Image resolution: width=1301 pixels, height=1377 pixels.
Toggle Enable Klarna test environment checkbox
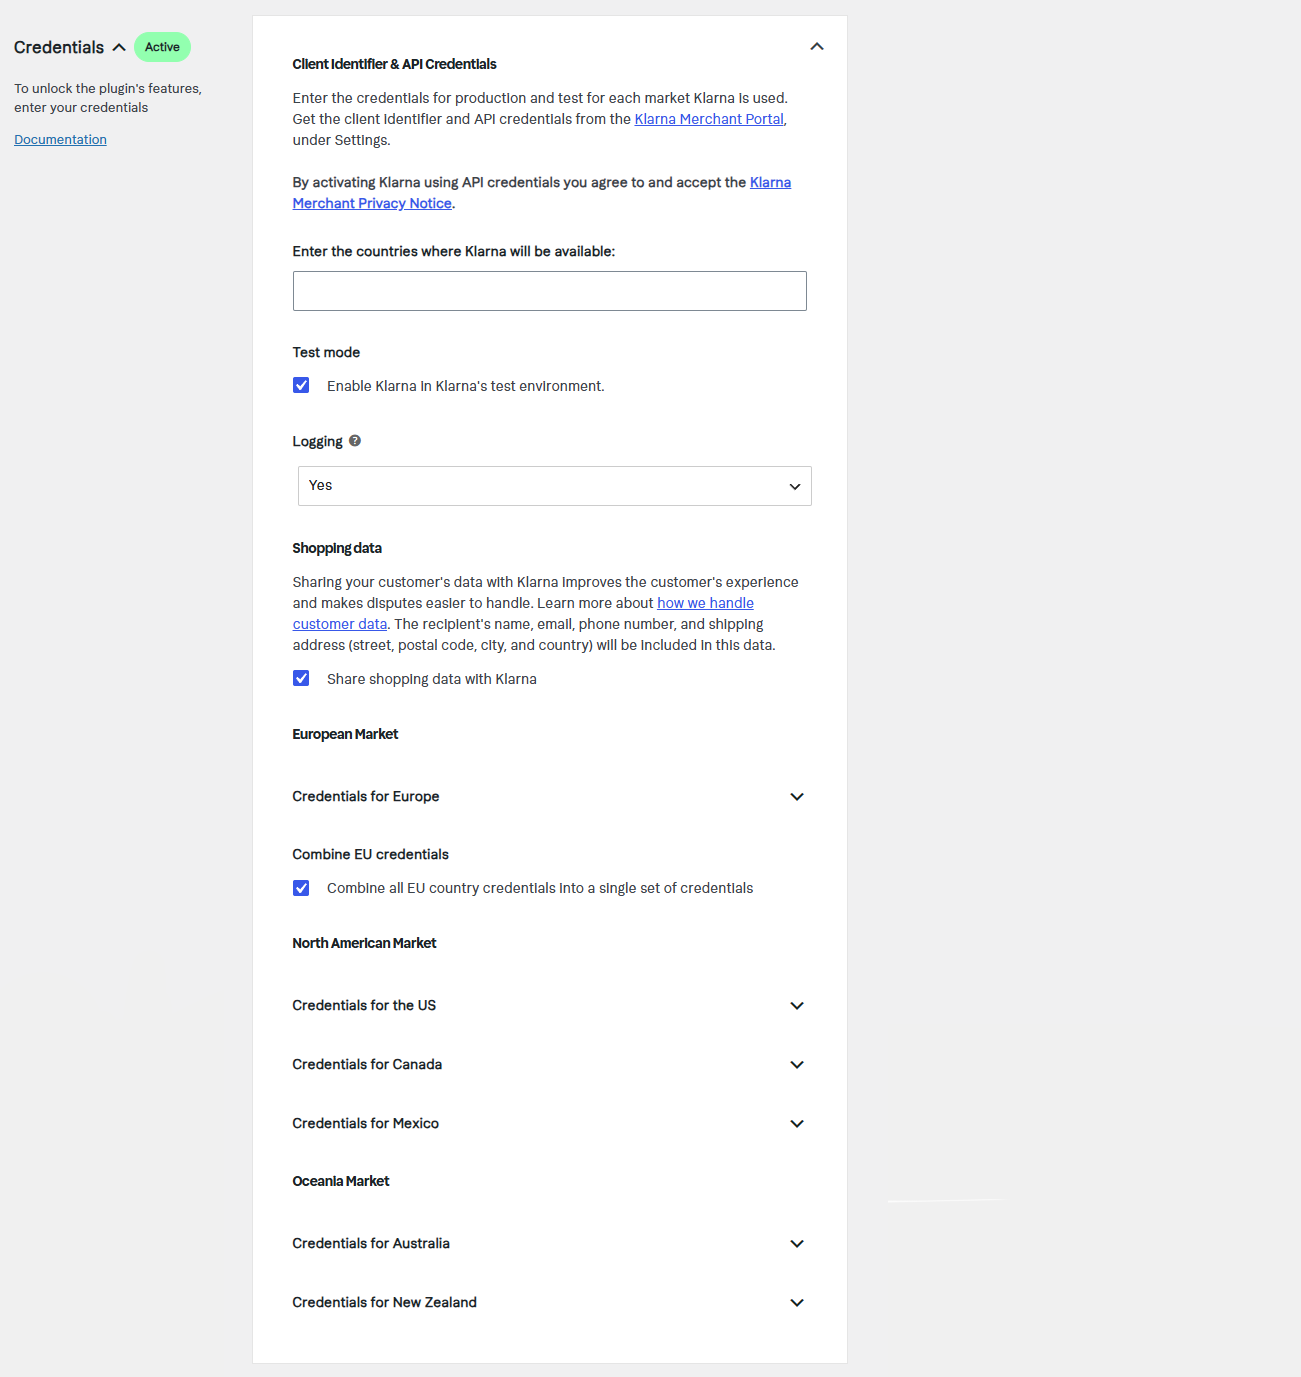point(301,385)
